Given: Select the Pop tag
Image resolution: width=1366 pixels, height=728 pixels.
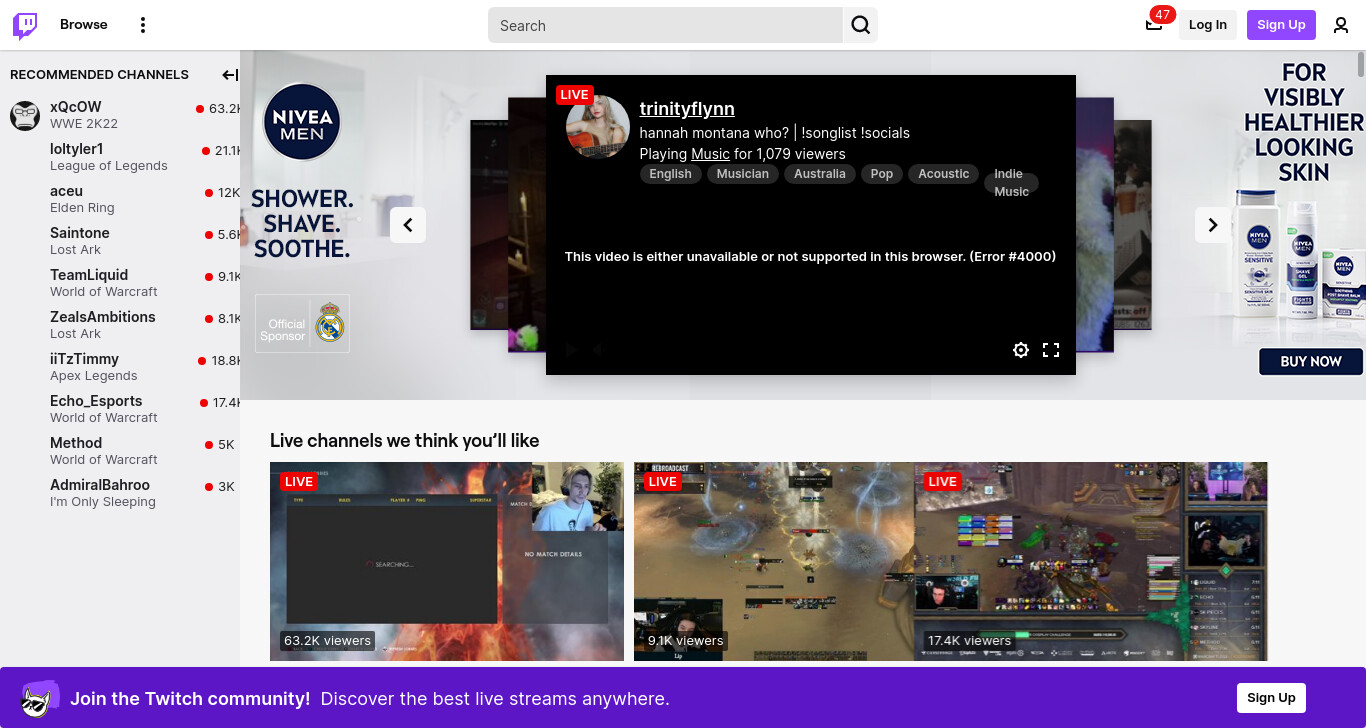Looking at the screenshot, I should click(x=882, y=174).
